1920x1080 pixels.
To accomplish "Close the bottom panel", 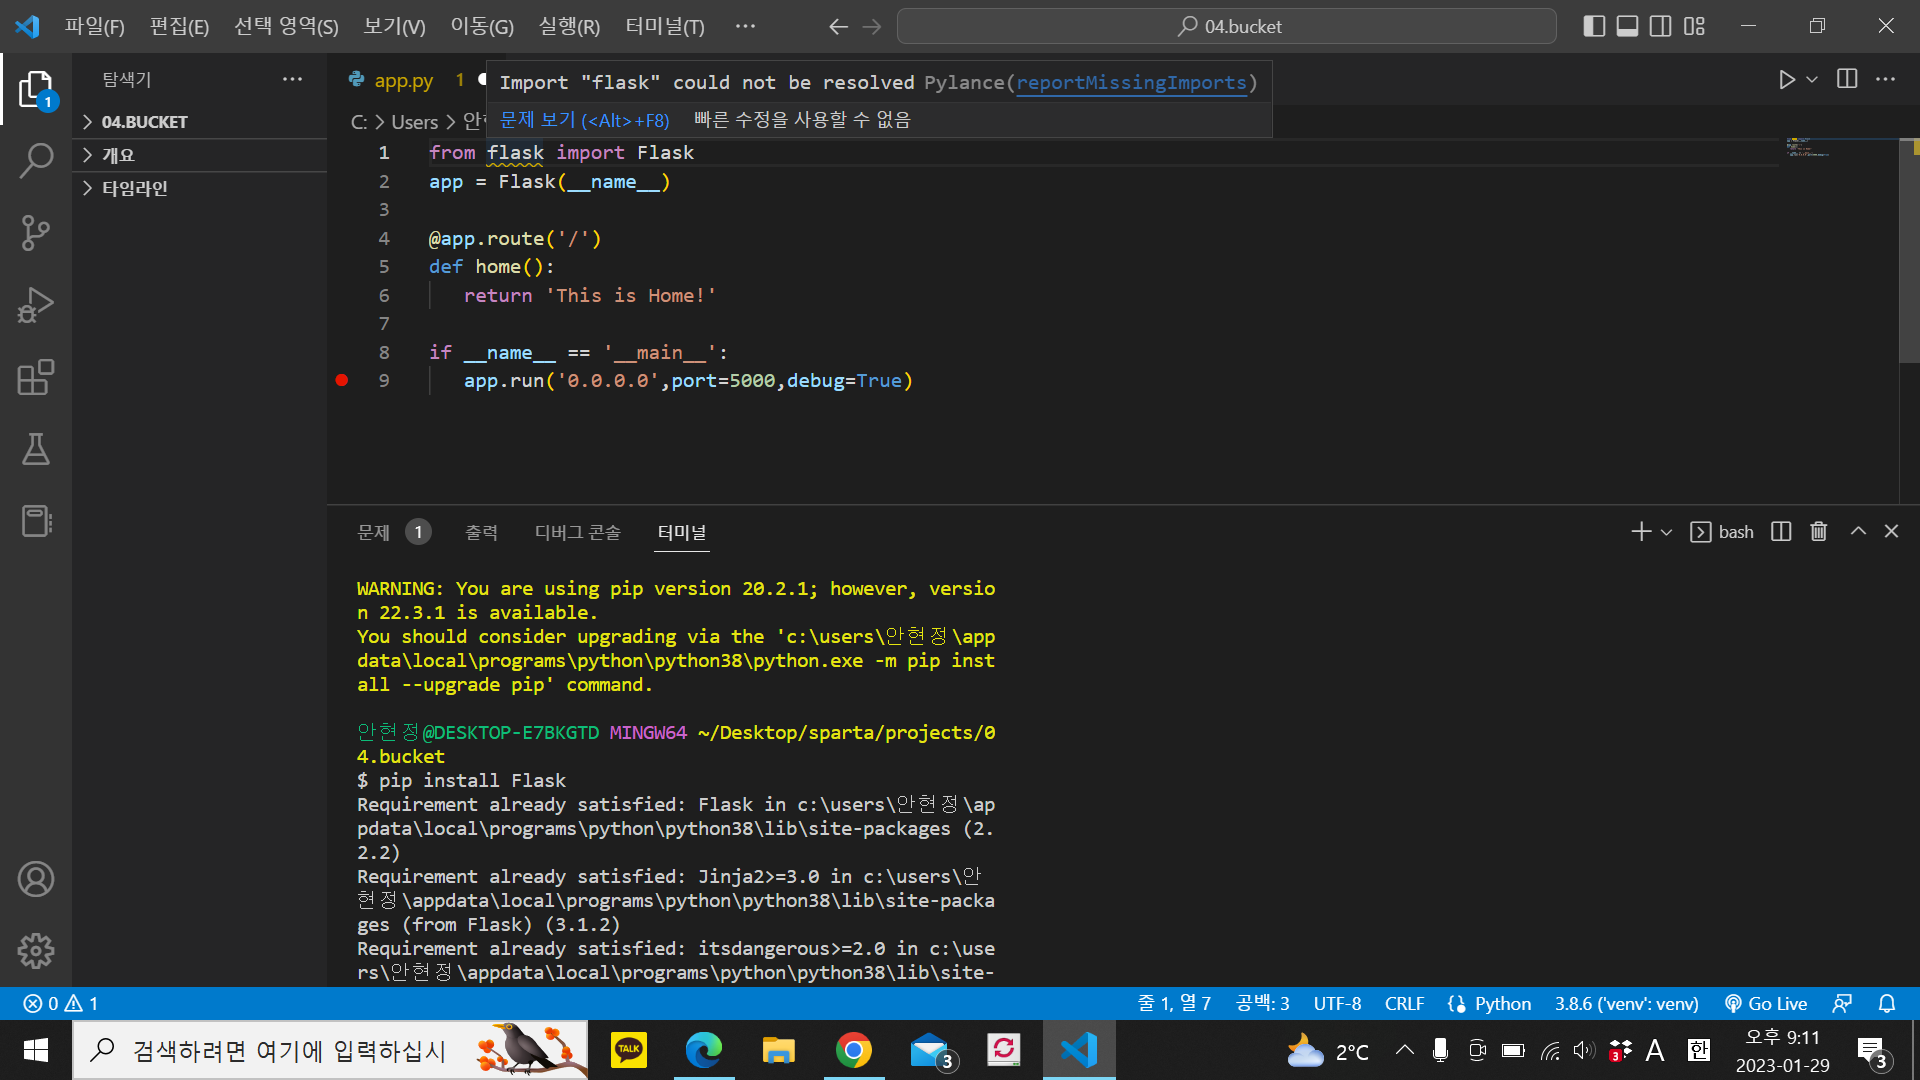I will (x=1891, y=532).
